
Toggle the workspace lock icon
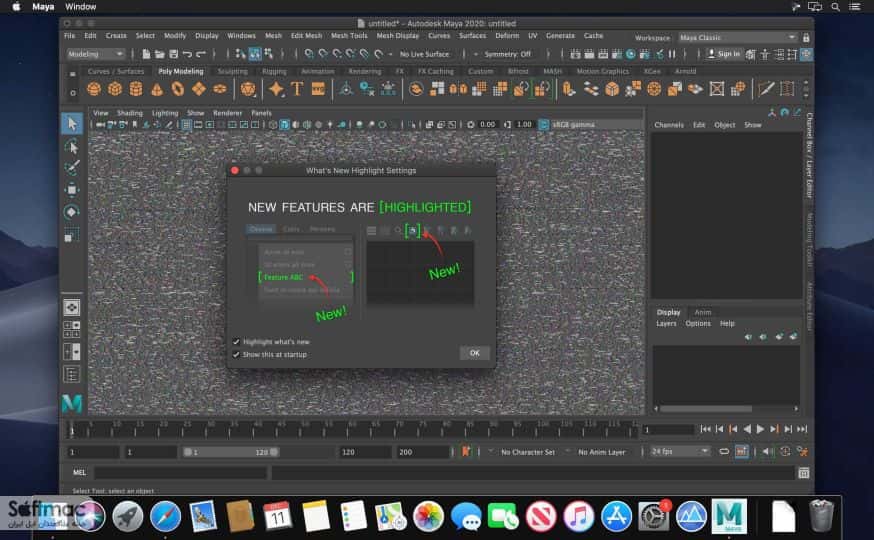[805, 38]
